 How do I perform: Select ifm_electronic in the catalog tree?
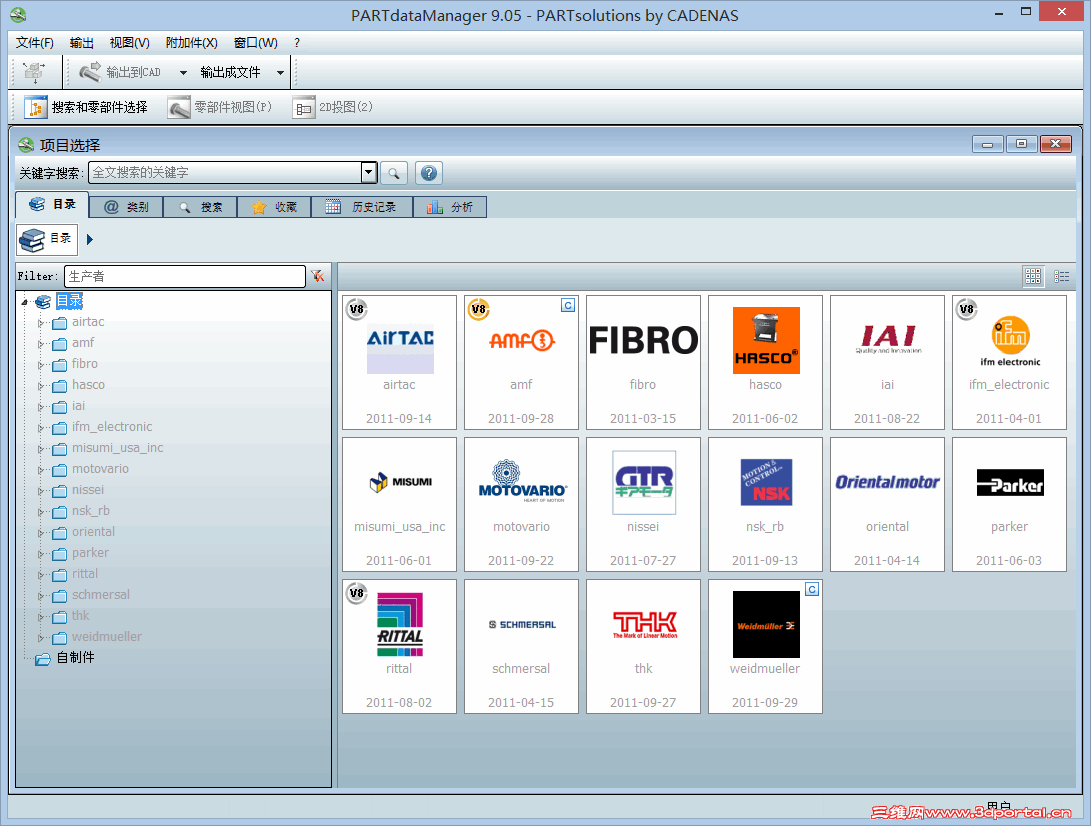click(x=111, y=427)
